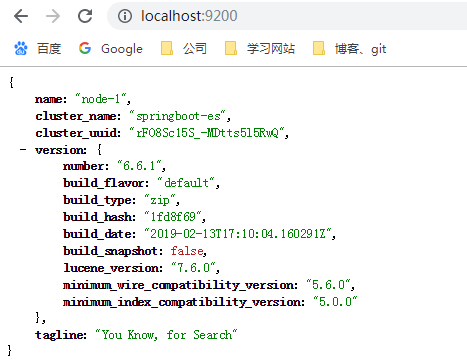
Task: Click the "node-1" name value
Action: tap(101, 99)
